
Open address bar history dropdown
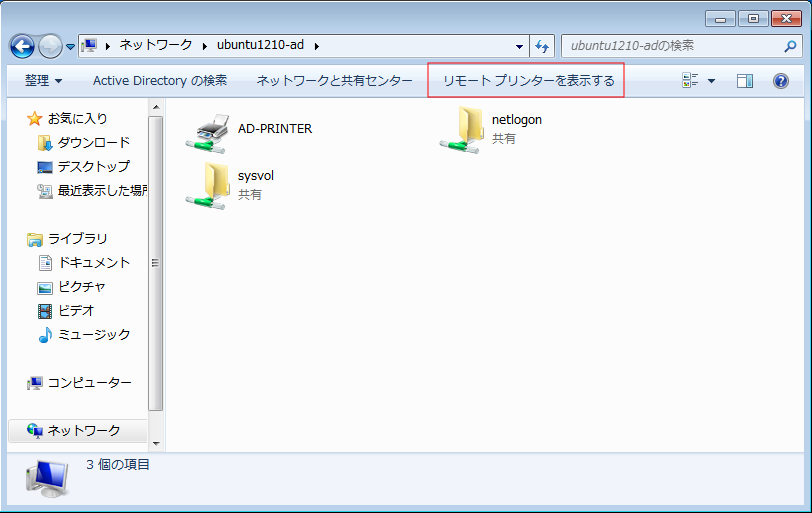click(x=519, y=47)
